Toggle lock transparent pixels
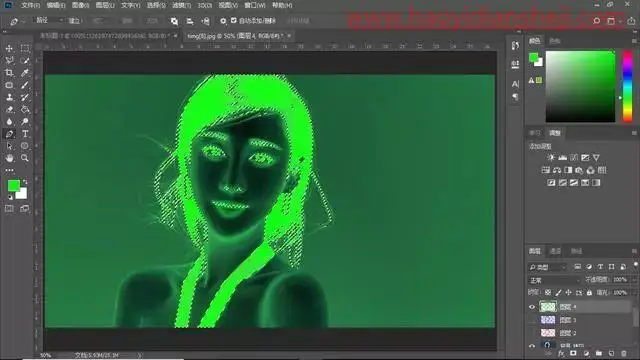This screenshot has width=640, height=360. pyautogui.click(x=548, y=293)
